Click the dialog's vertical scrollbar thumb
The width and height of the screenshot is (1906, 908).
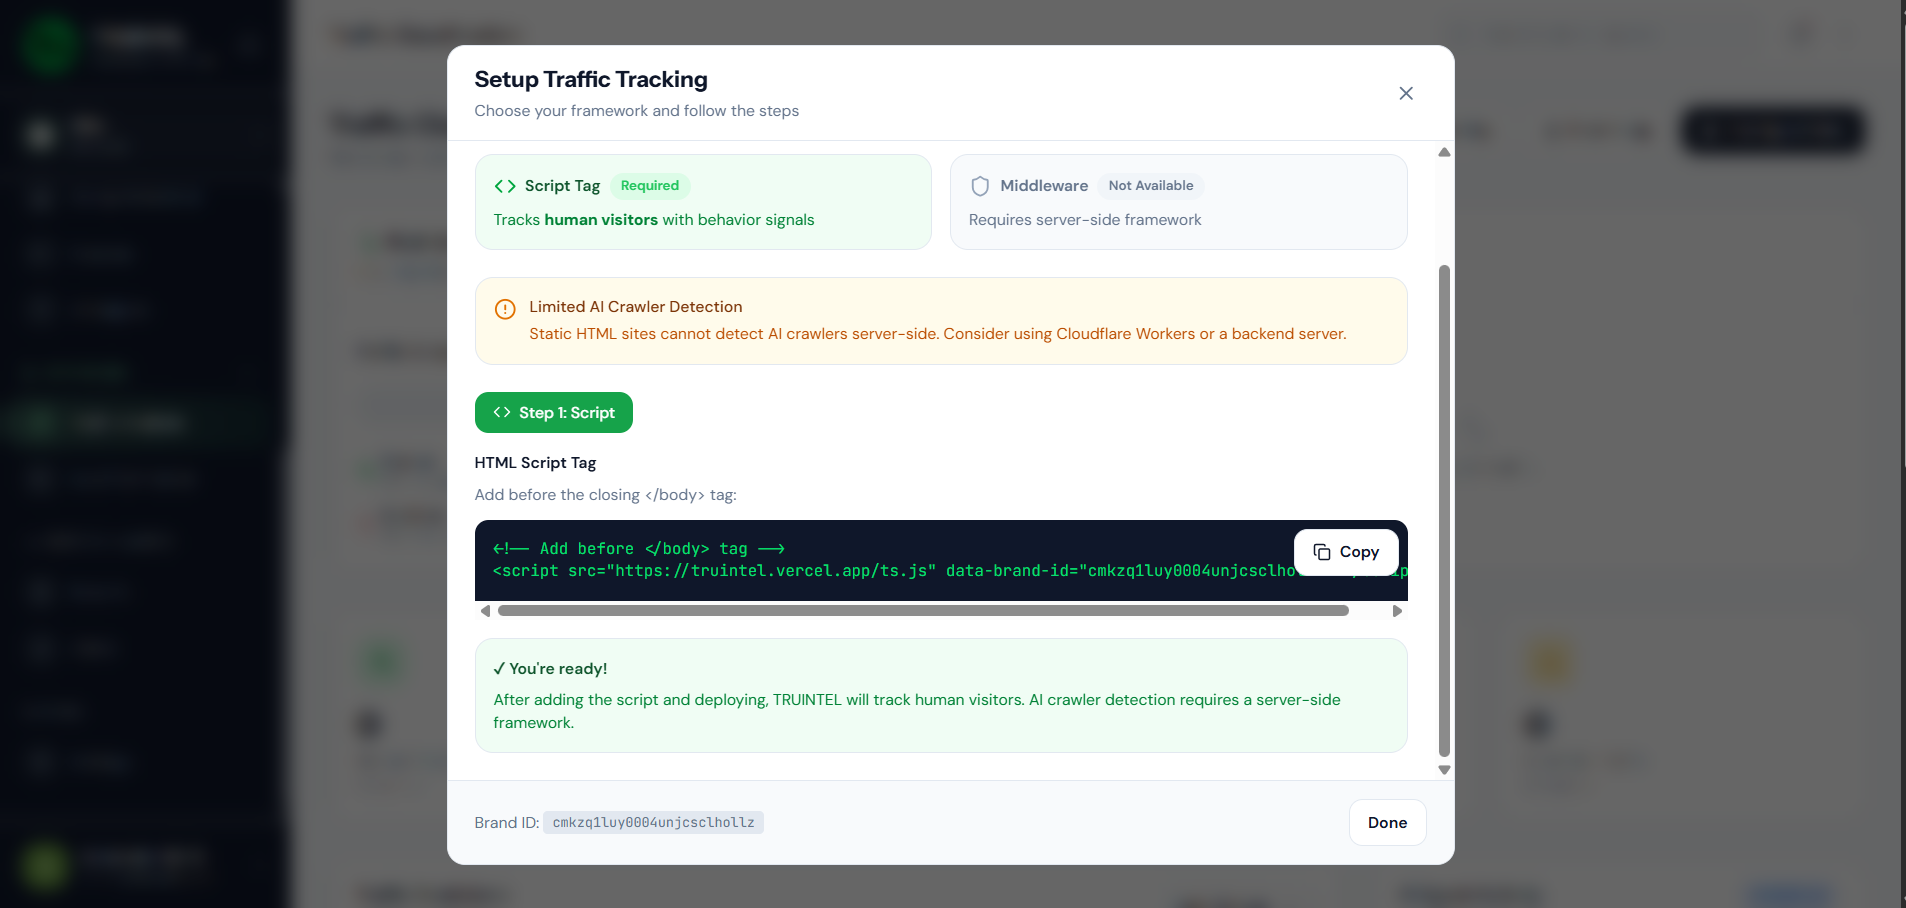point(1443,510)
